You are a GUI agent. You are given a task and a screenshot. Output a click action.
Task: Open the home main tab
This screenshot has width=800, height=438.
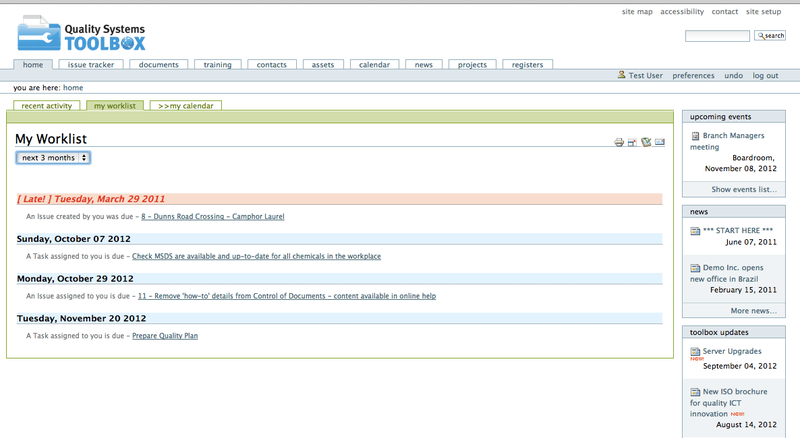(33, 65)
